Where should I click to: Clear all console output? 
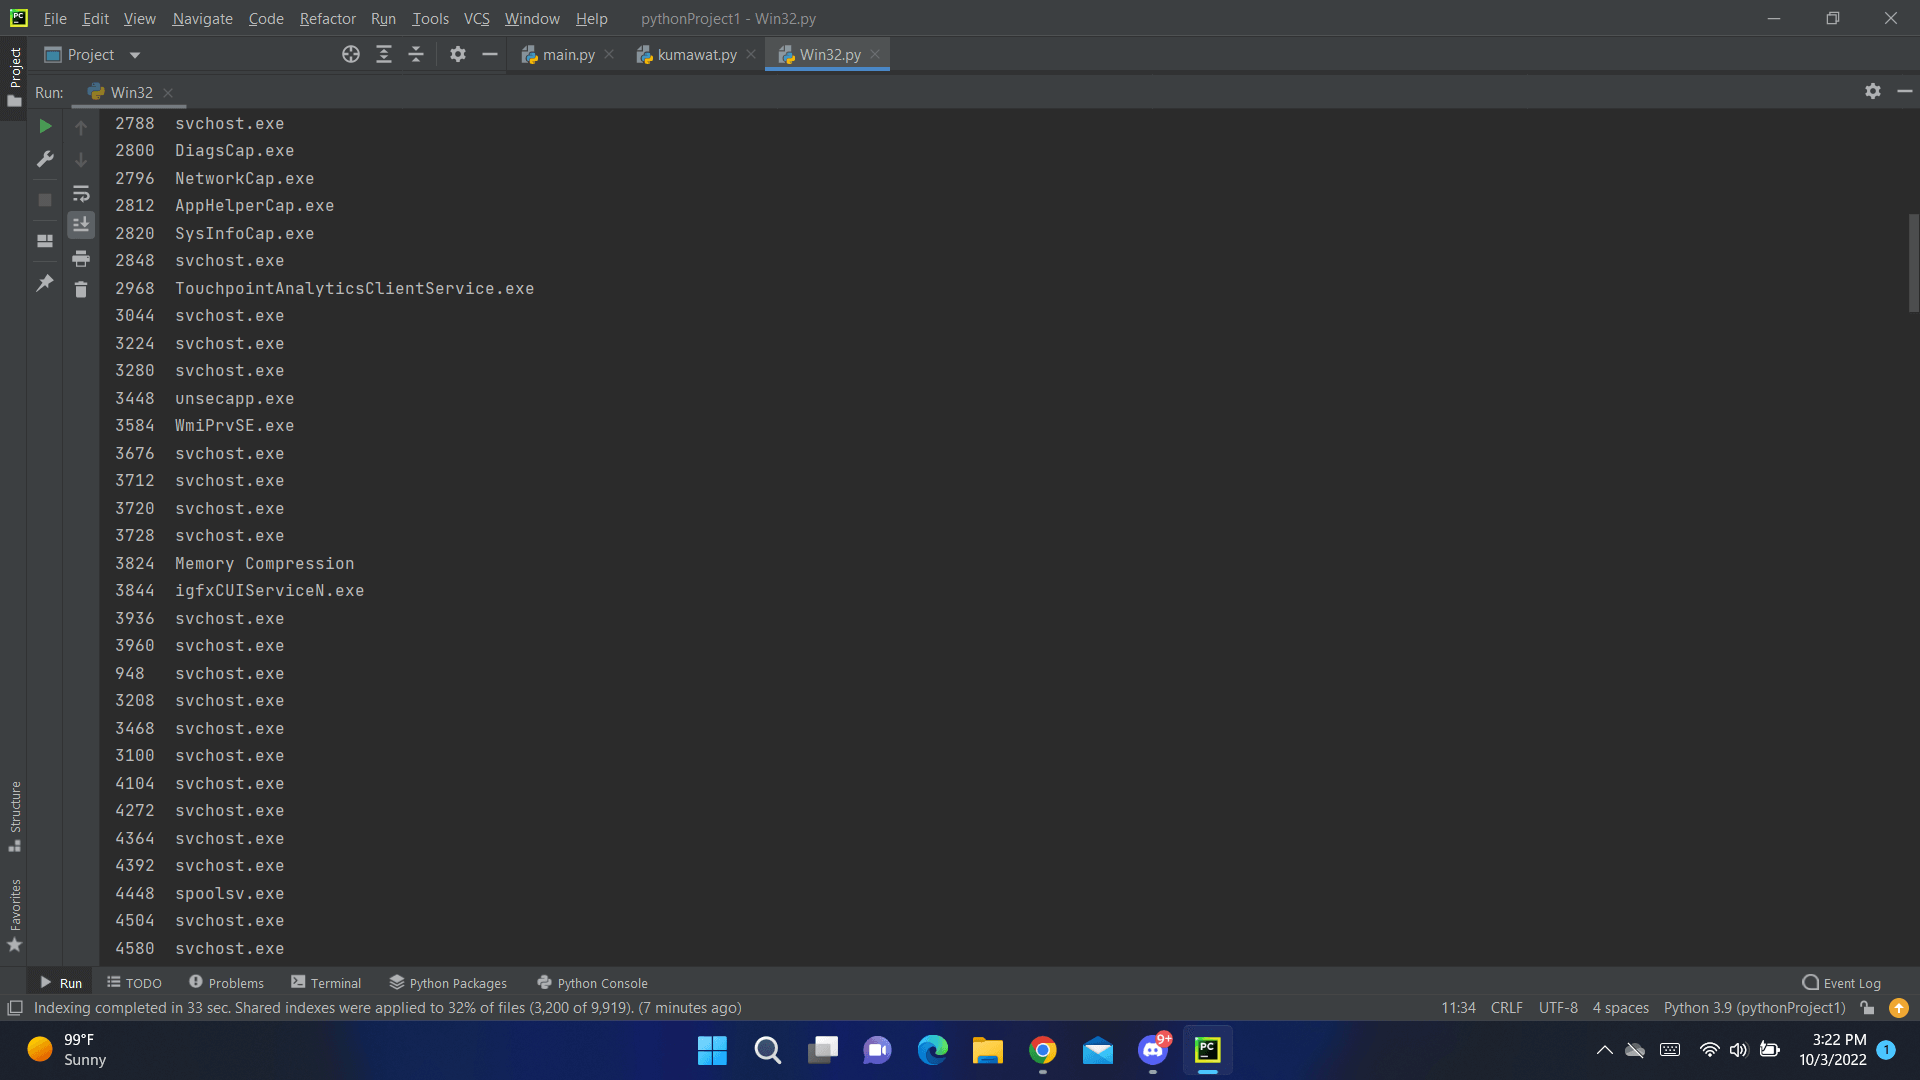click(x=81, y=289)
